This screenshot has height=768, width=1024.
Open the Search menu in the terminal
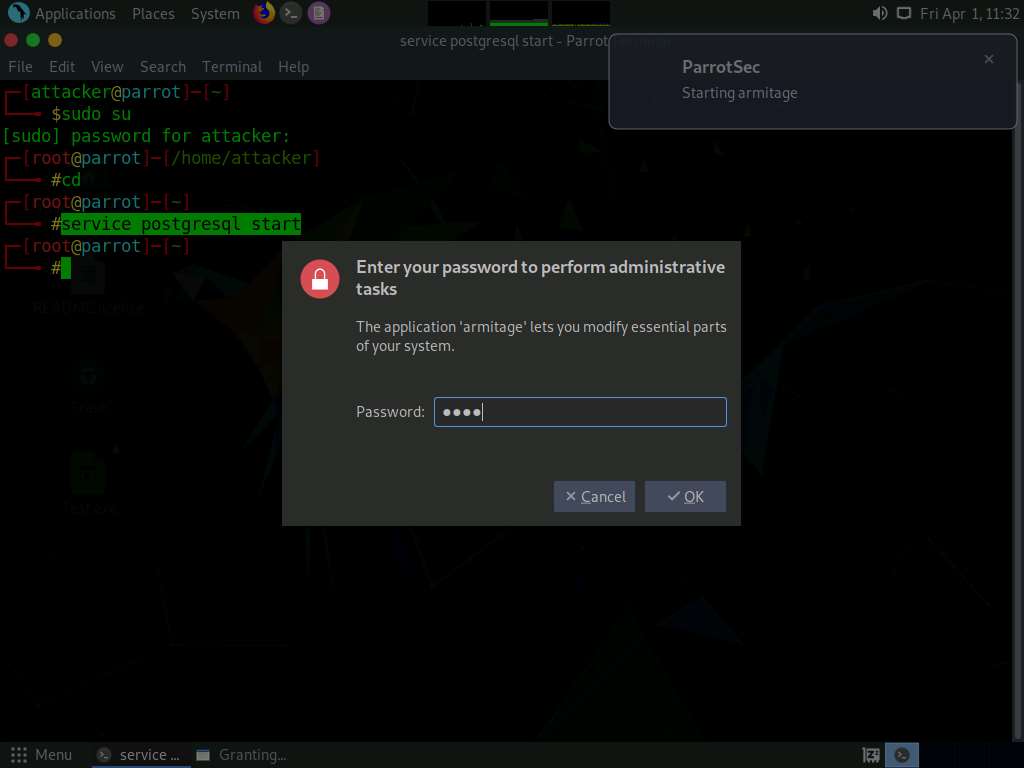tap(163, 66)
